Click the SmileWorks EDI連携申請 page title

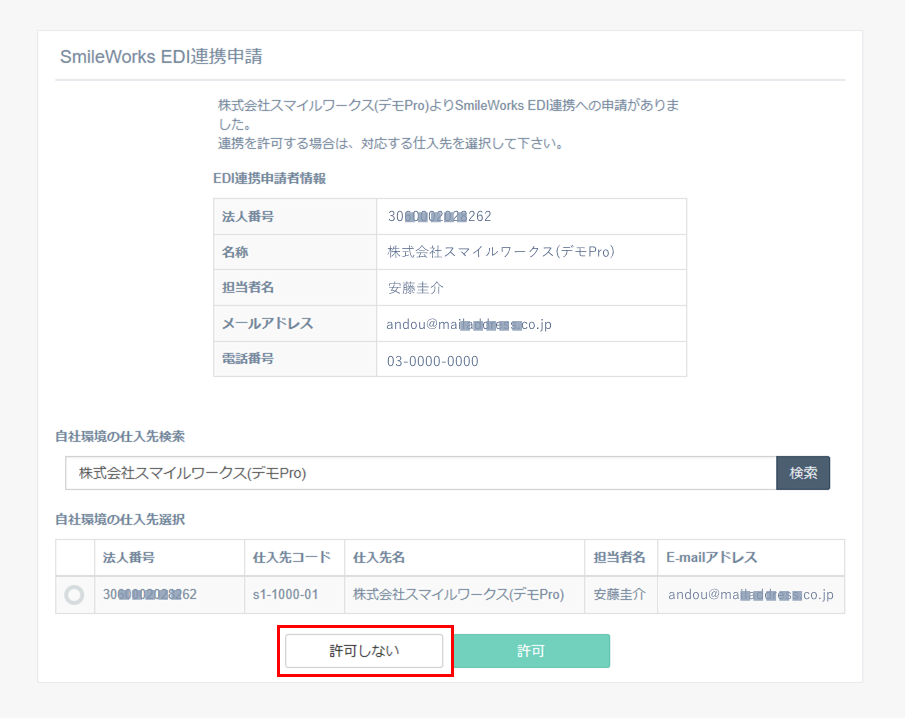click(x=161, y=57)
